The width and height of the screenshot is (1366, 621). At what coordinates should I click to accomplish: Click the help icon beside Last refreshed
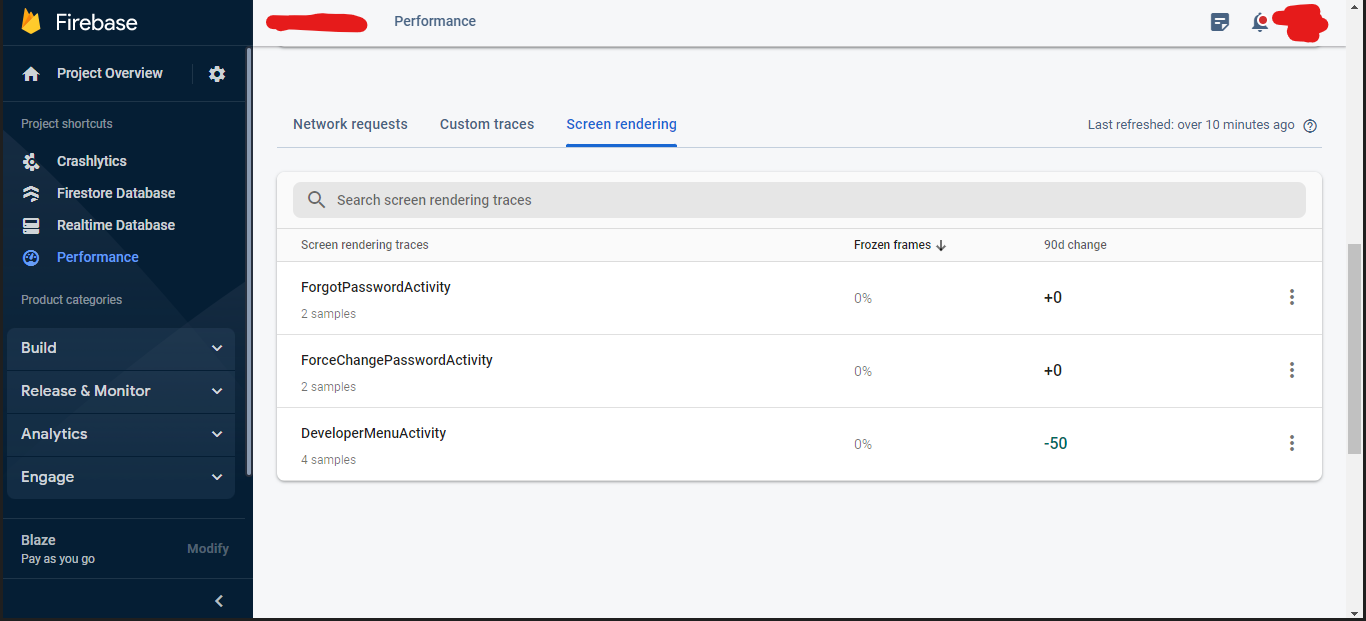[x=1310, y=126]
